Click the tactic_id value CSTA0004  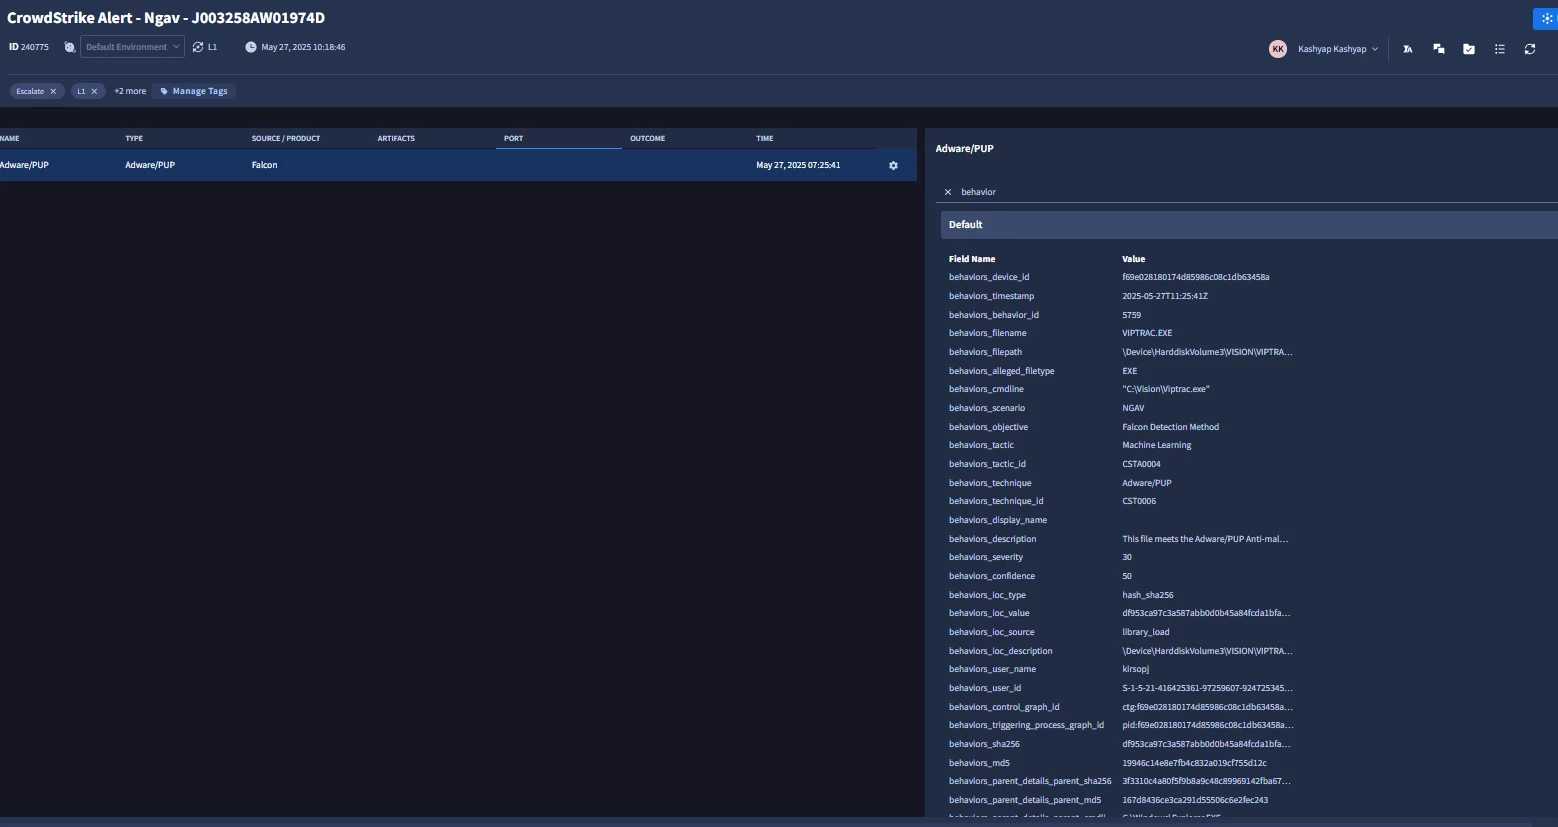point(1141,464)
